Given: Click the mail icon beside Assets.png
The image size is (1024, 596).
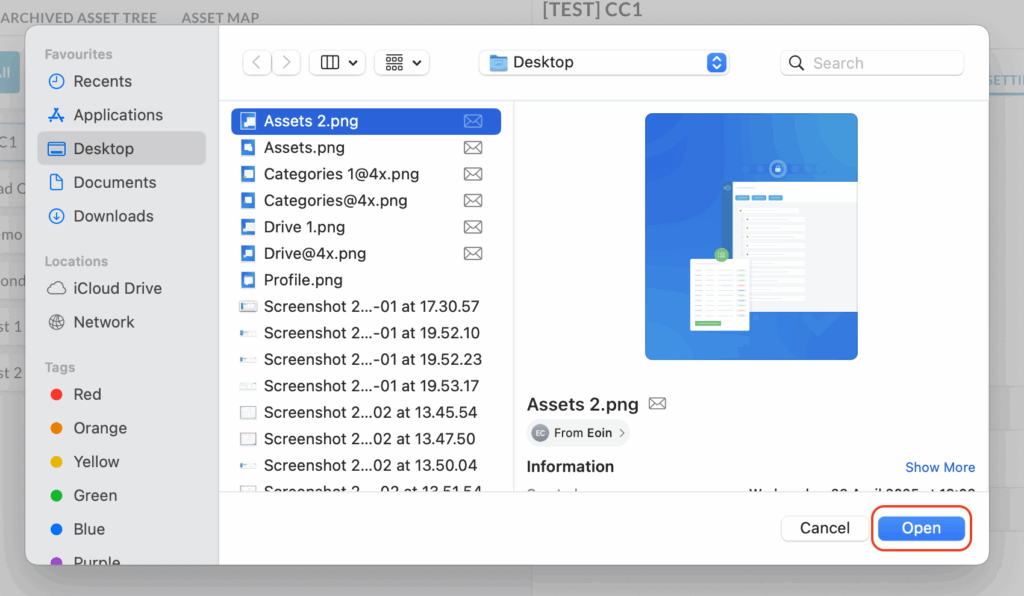Looking at the screenshot, I should coord(473,148).
